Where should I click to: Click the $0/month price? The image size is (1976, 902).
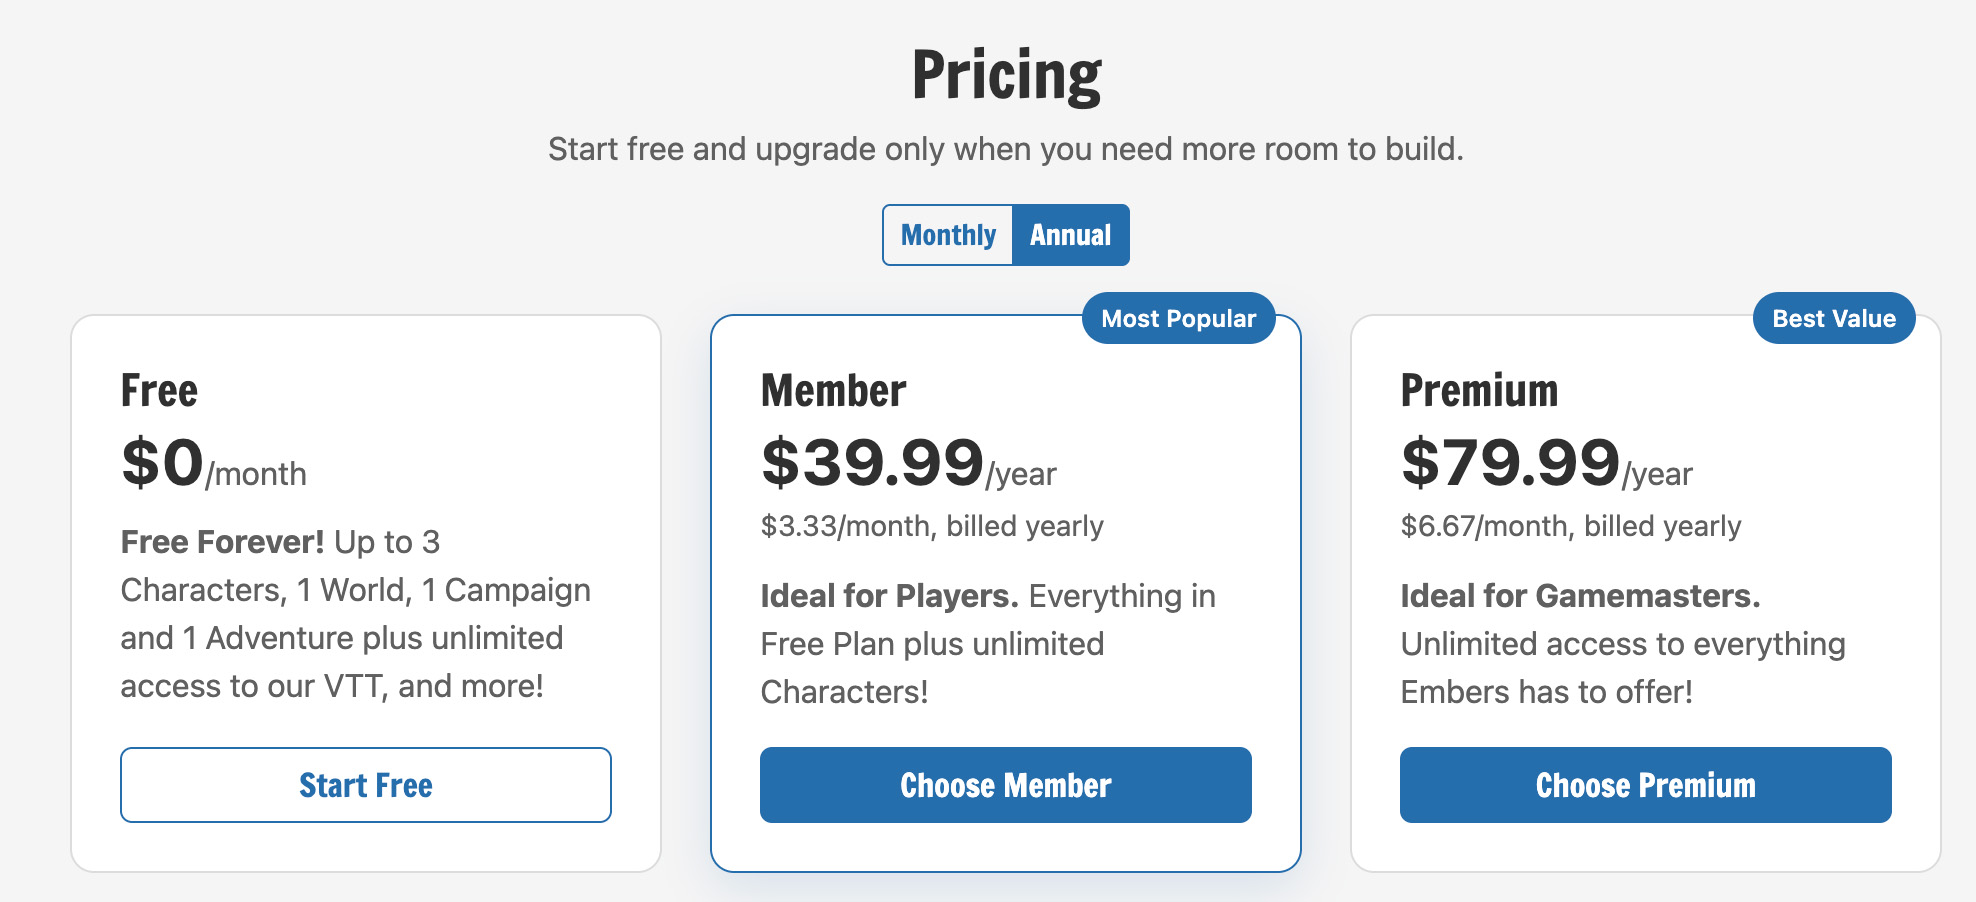tap(214, 463)
